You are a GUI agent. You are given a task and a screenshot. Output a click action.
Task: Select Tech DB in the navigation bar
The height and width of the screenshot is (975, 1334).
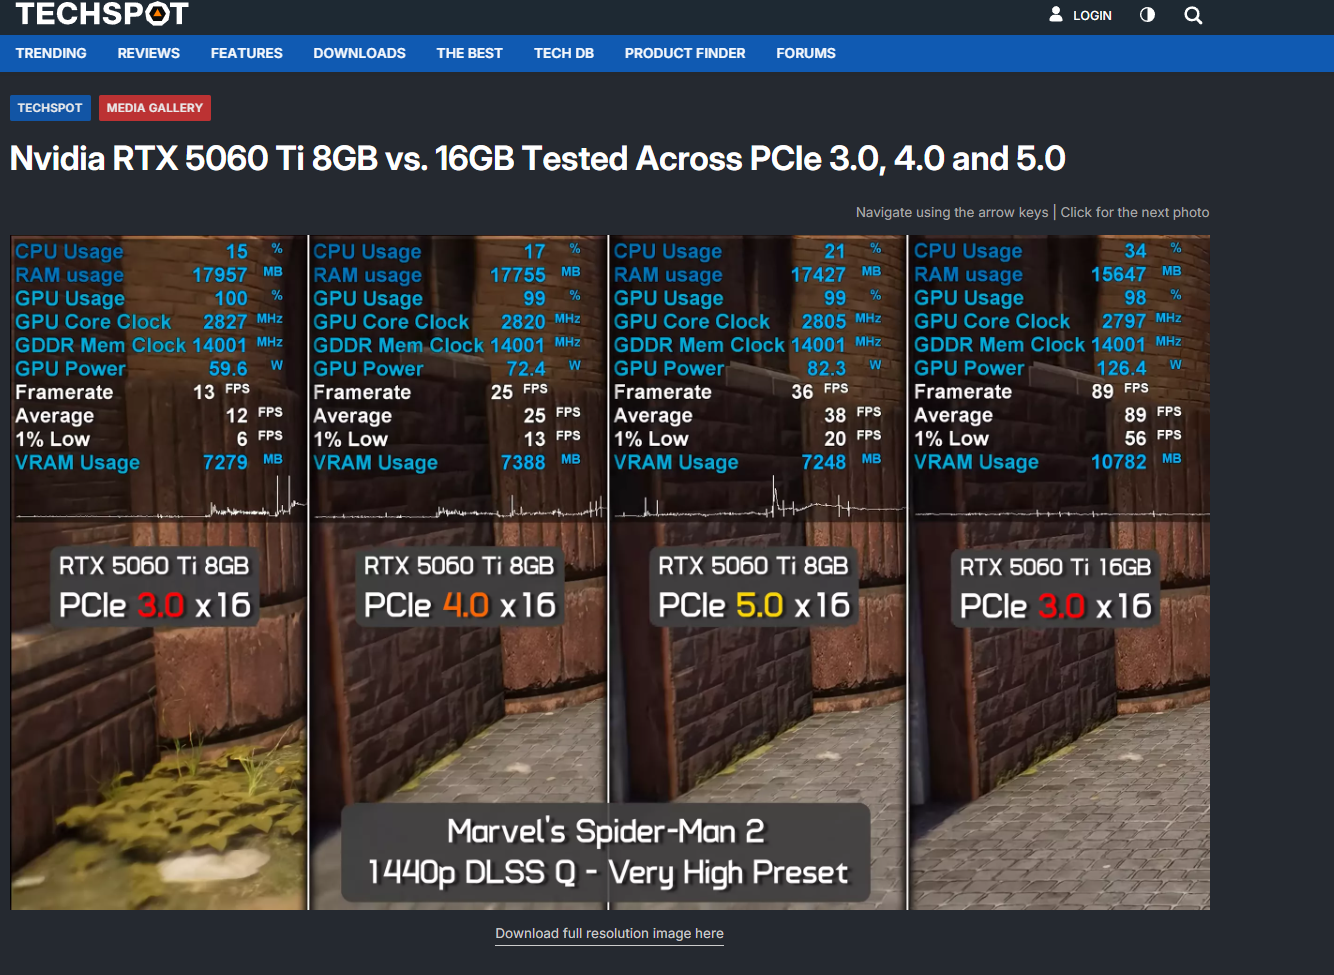click(564, 53)
